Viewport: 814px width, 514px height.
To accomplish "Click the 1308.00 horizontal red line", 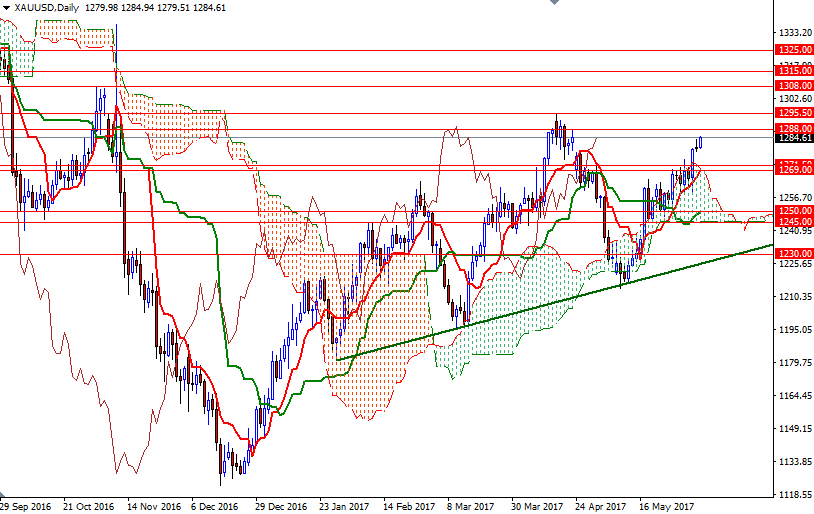I will pos(400,86).
